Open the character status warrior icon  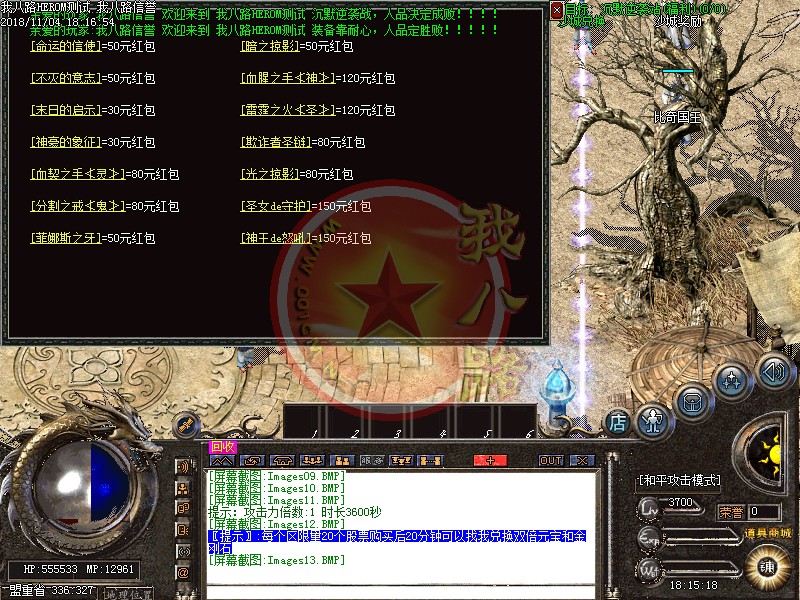[654, 422]
